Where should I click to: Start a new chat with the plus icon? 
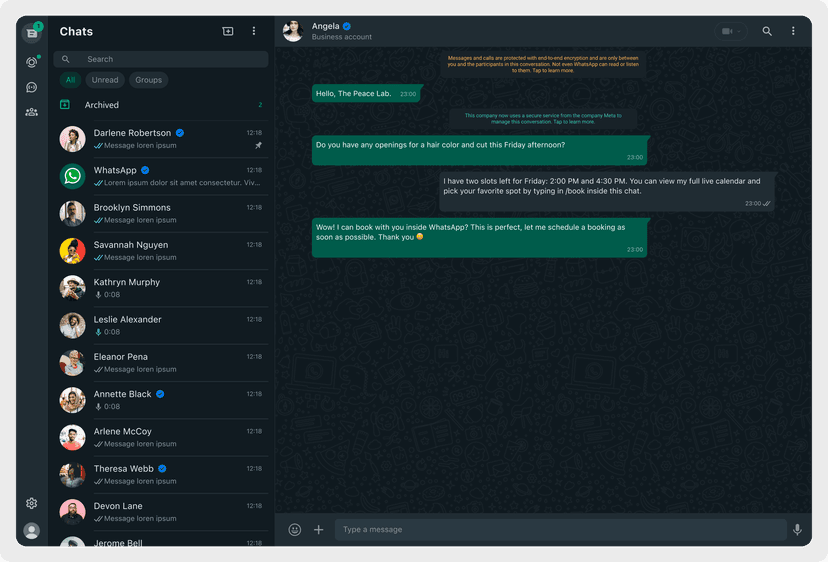(x=228, y=31)
